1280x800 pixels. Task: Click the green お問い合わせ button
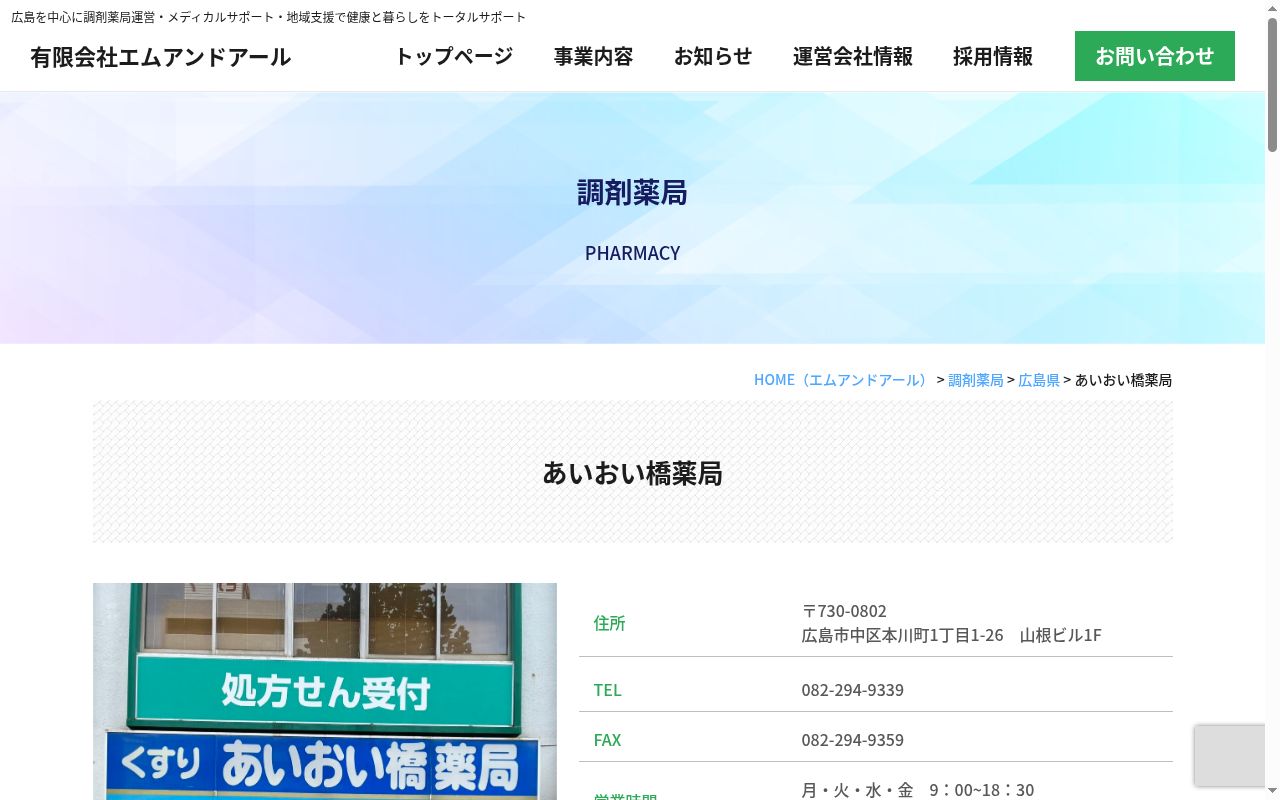point(1155,56)
